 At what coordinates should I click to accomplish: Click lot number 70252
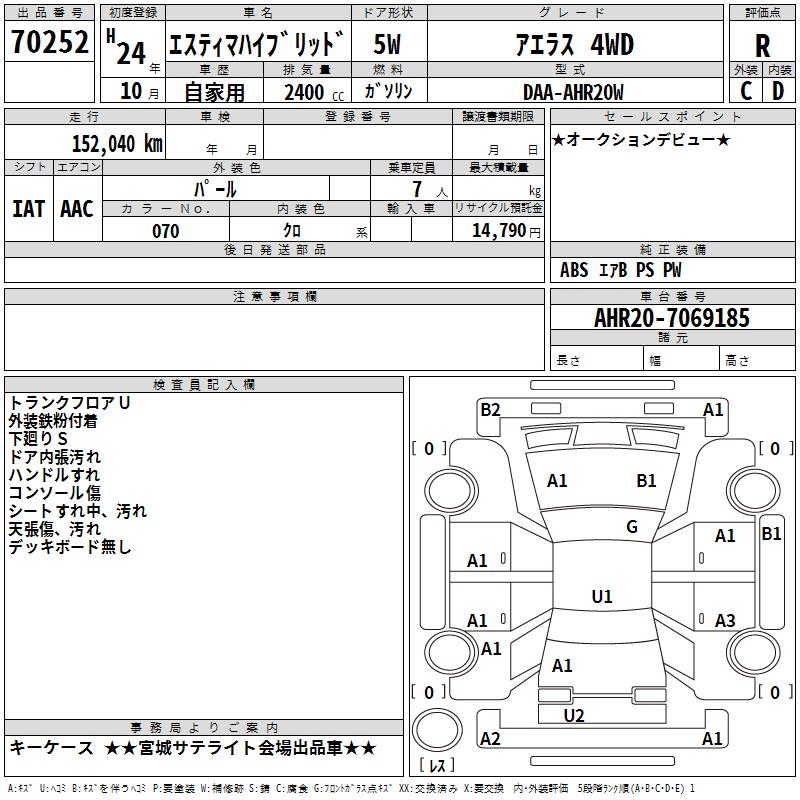pyautogui.click(x=49, y=41)
